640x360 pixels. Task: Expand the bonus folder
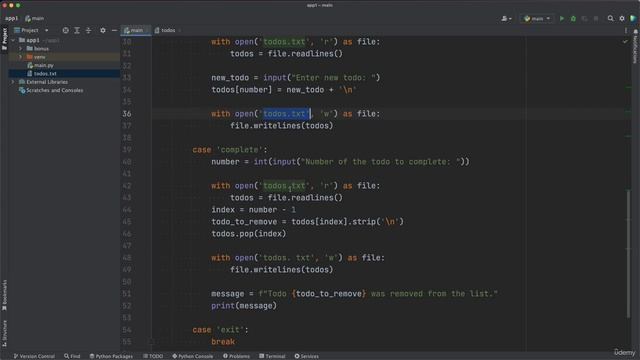click(20, 49)
